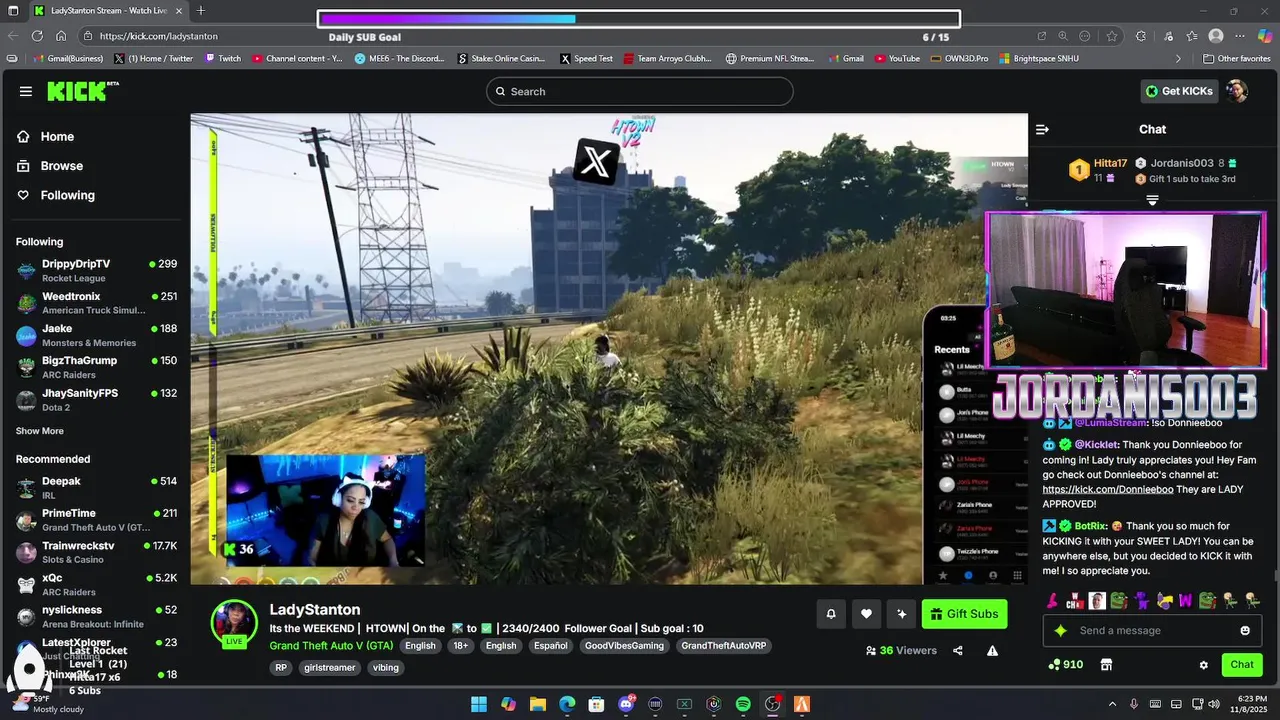Open the channel points shop icon
Image resolution: width=1280 pixels, height=720 pixels.
coord(1106,664)
